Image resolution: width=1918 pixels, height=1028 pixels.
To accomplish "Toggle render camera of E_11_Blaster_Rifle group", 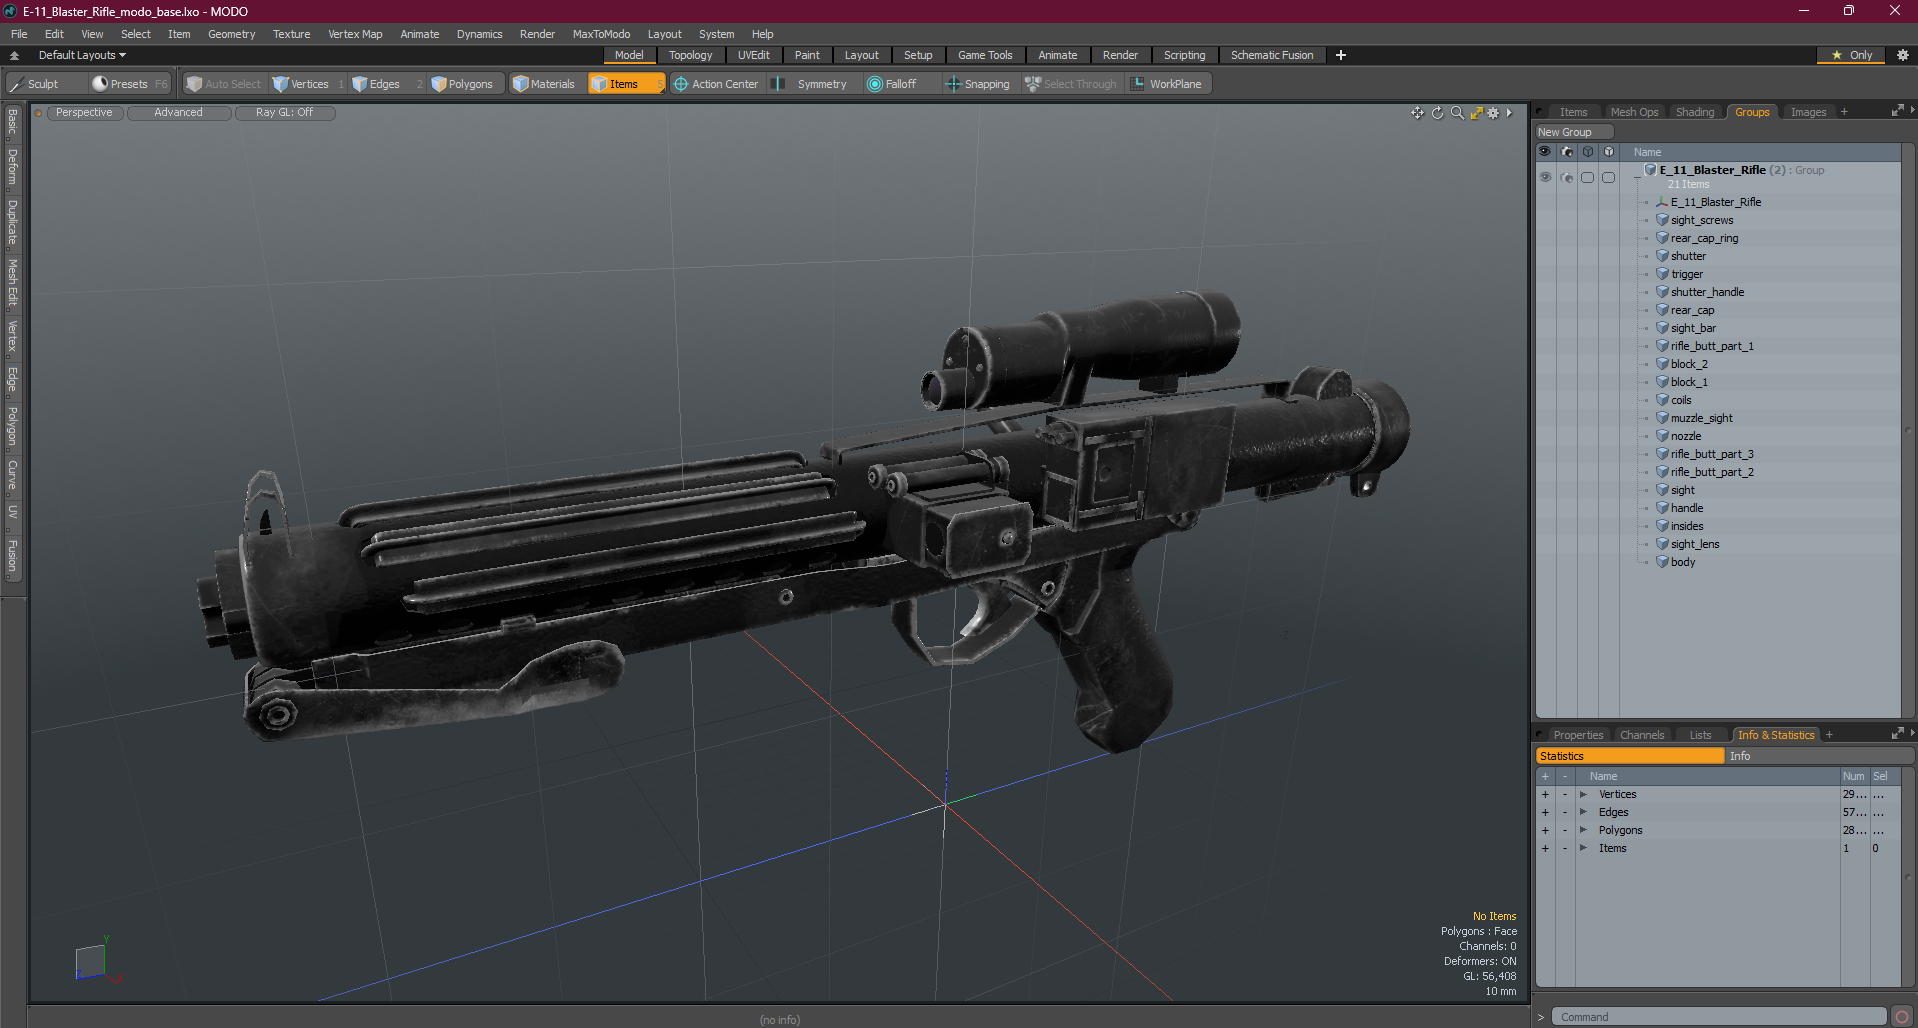I will click(x=1567, y=177).
